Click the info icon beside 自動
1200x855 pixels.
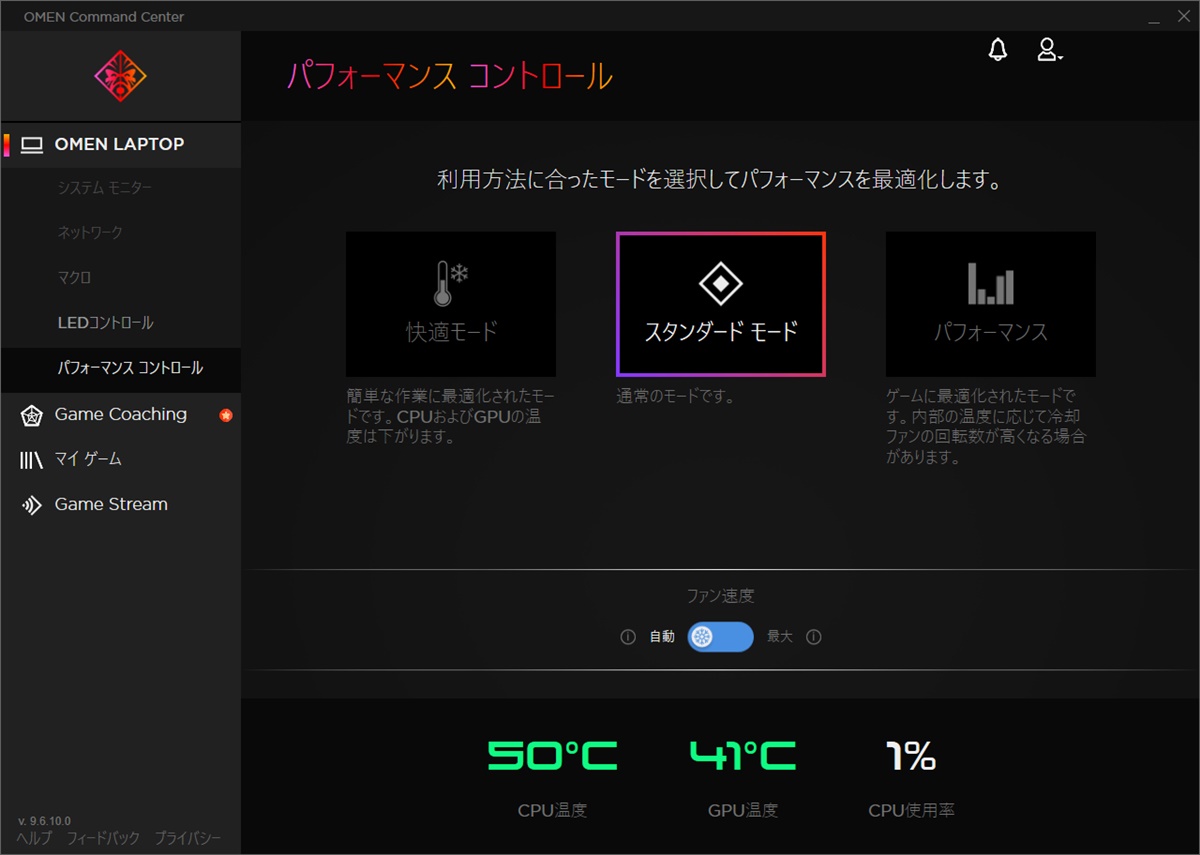tap(628, 637)
